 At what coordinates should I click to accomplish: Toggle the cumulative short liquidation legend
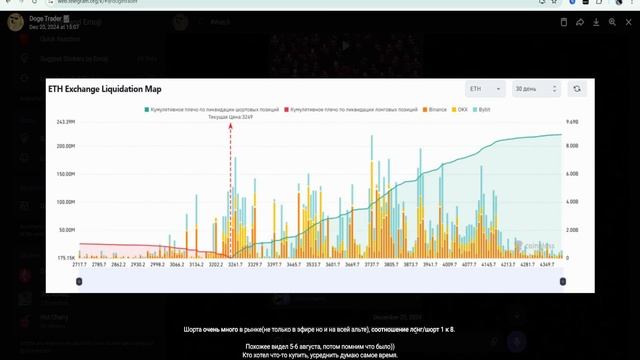pos(211,109)
